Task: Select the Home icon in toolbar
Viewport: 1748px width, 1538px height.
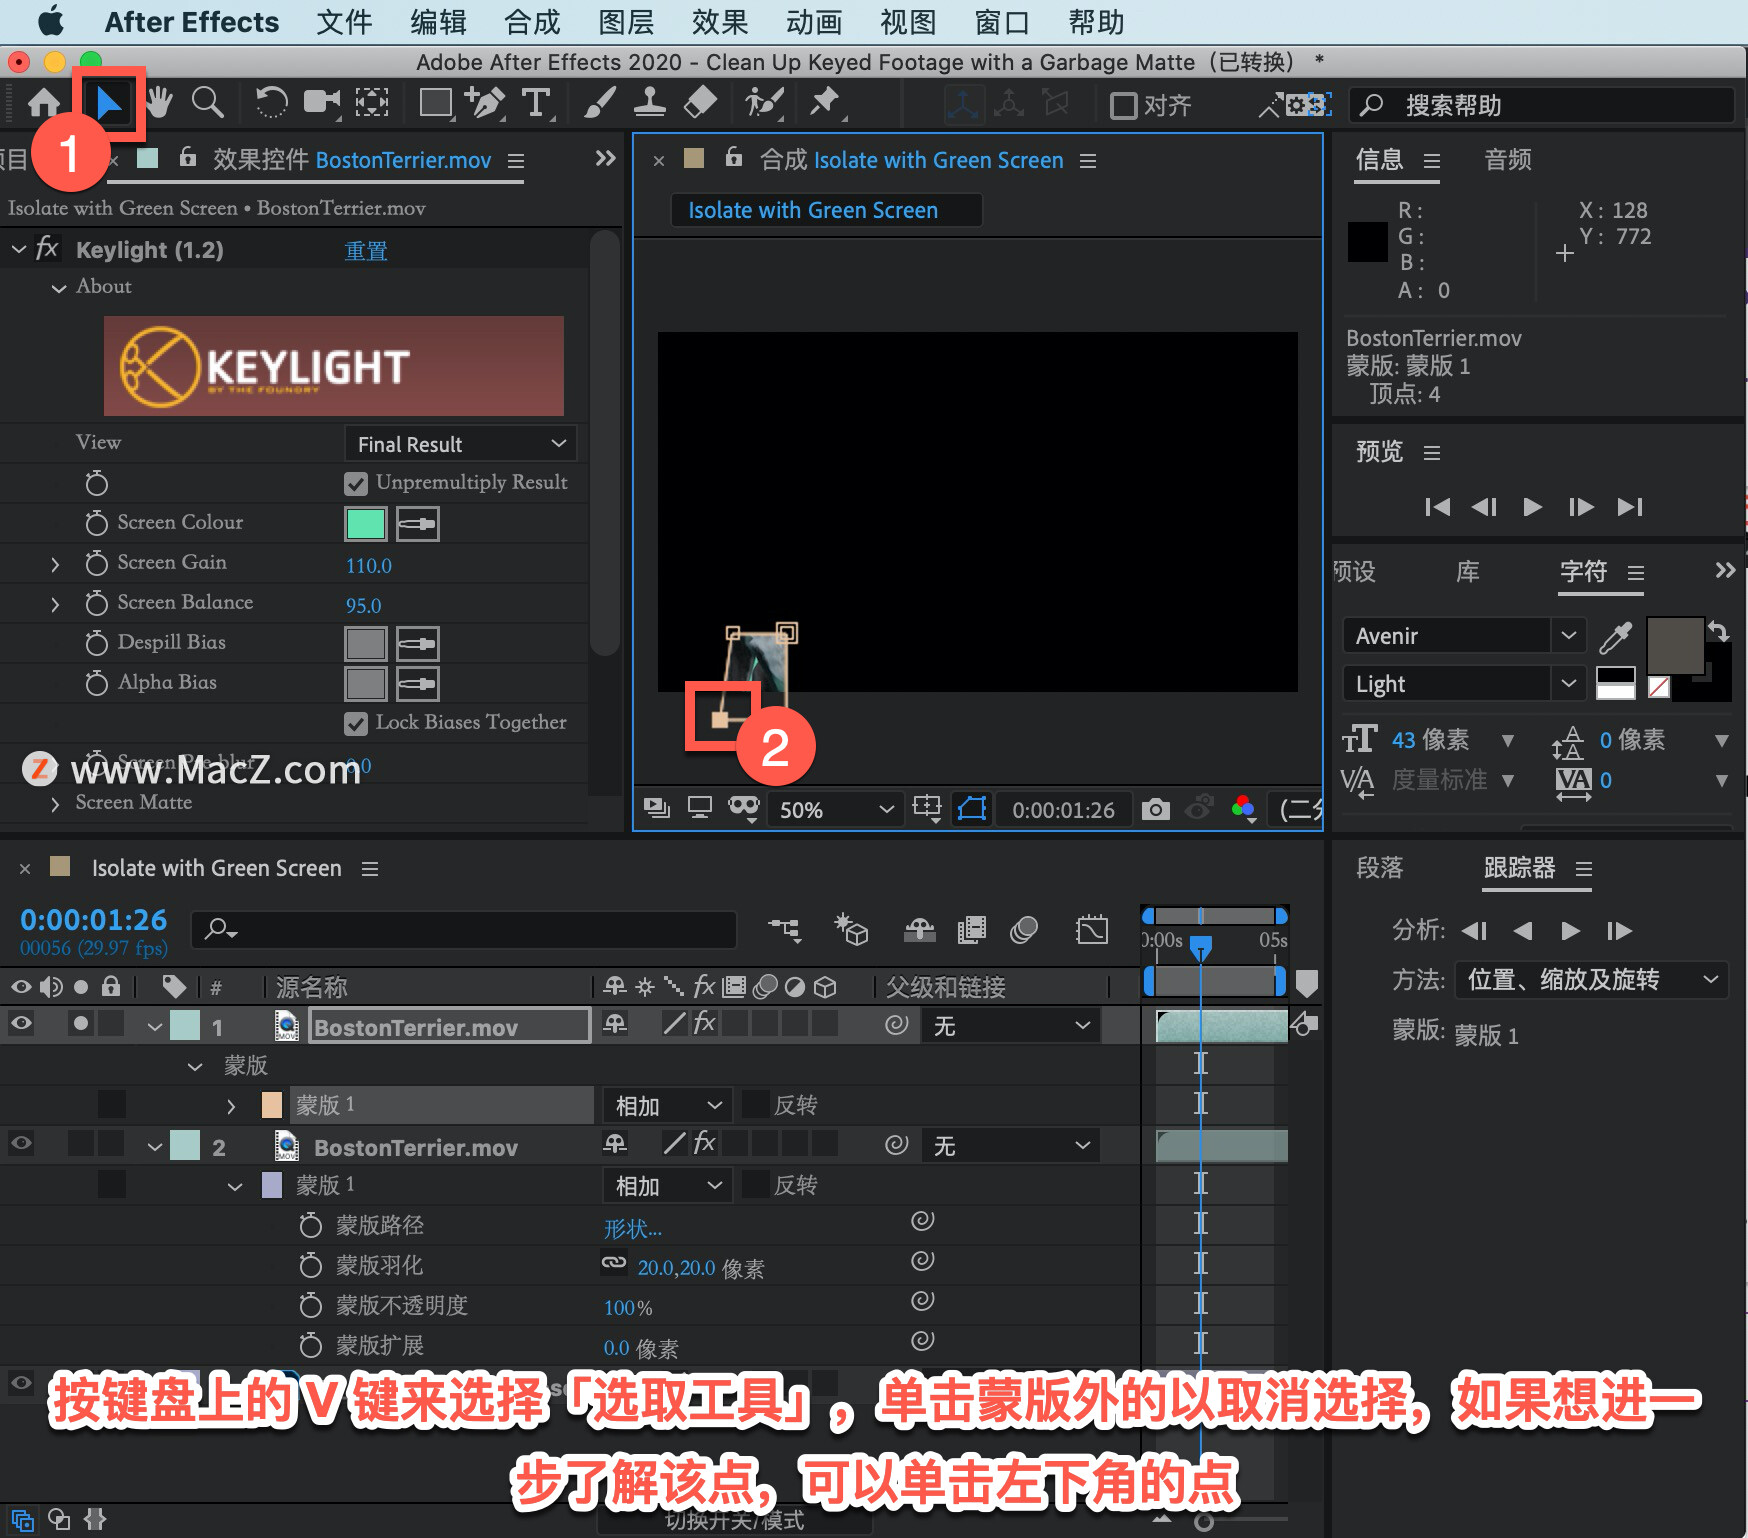Action: (x=43, y=103)
